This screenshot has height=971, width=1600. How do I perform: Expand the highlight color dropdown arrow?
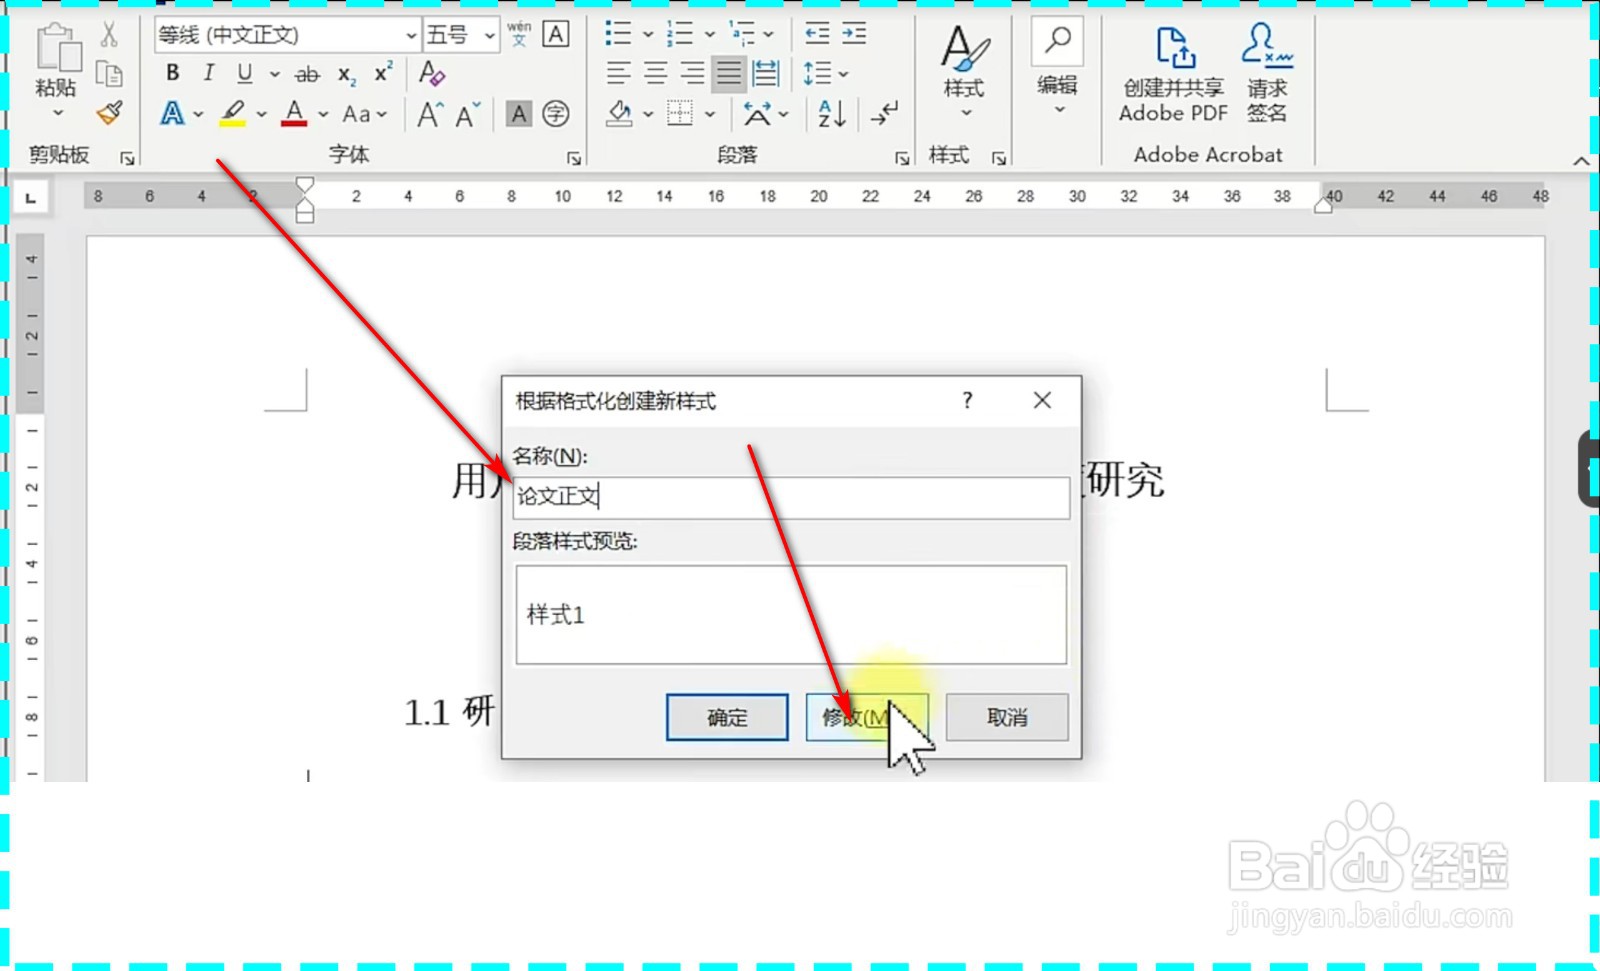click(261, 114)
